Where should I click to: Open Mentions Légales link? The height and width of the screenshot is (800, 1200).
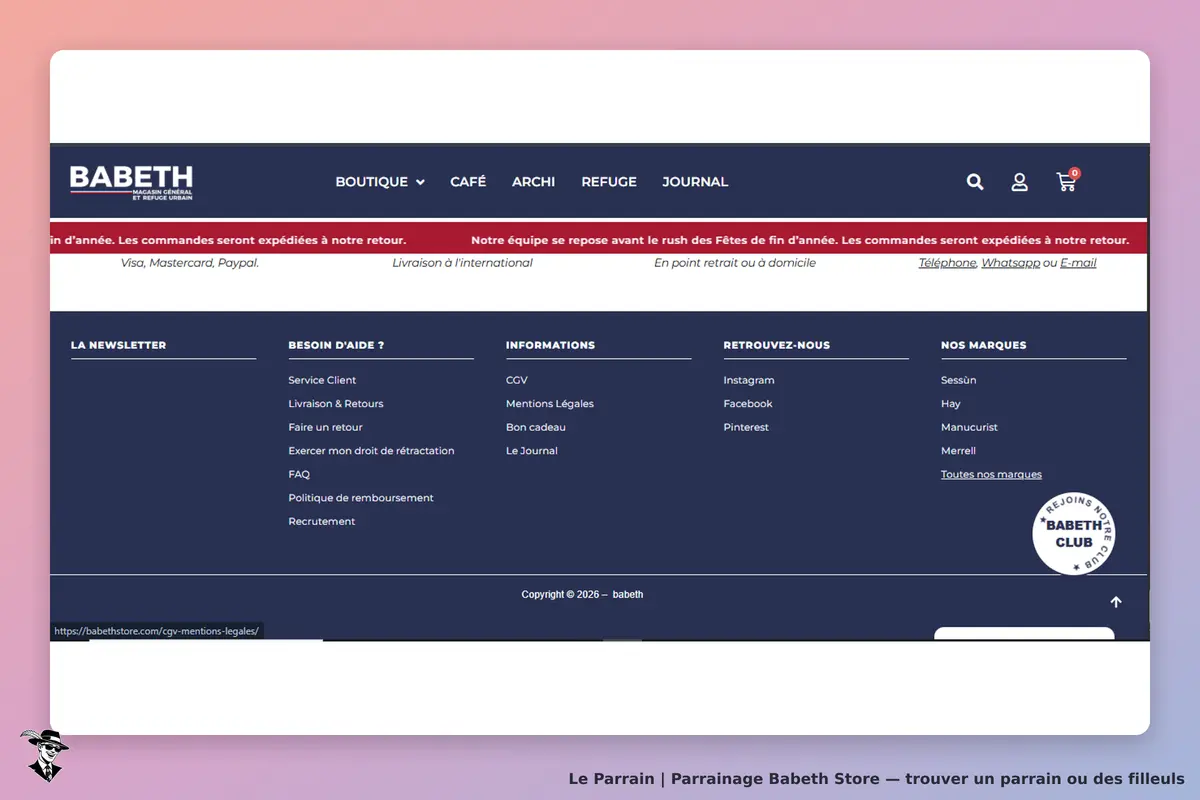coord(550,404)
